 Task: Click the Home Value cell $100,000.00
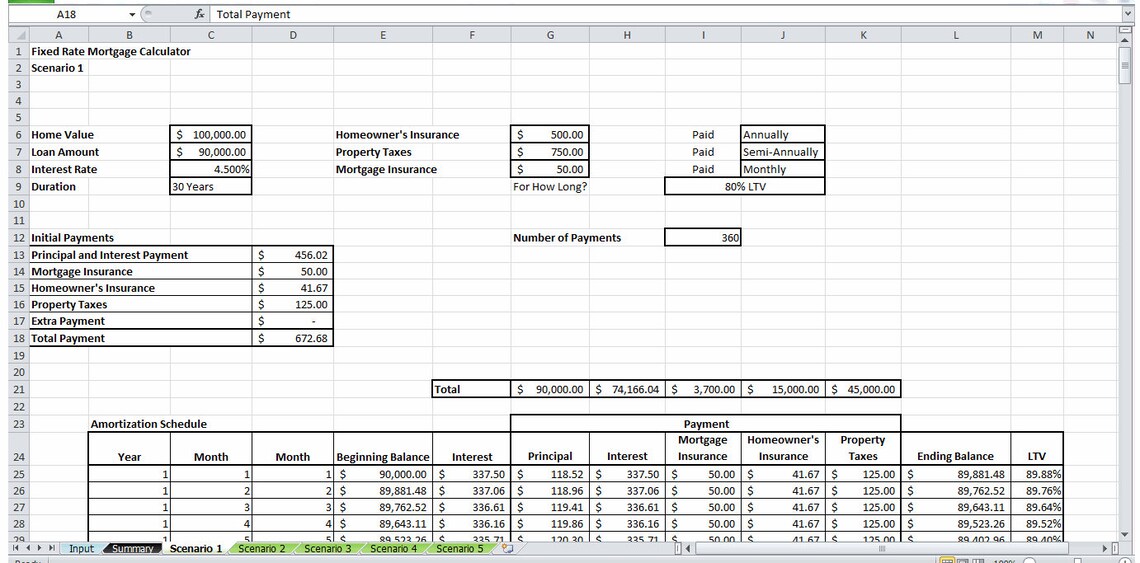click(211, 135)
